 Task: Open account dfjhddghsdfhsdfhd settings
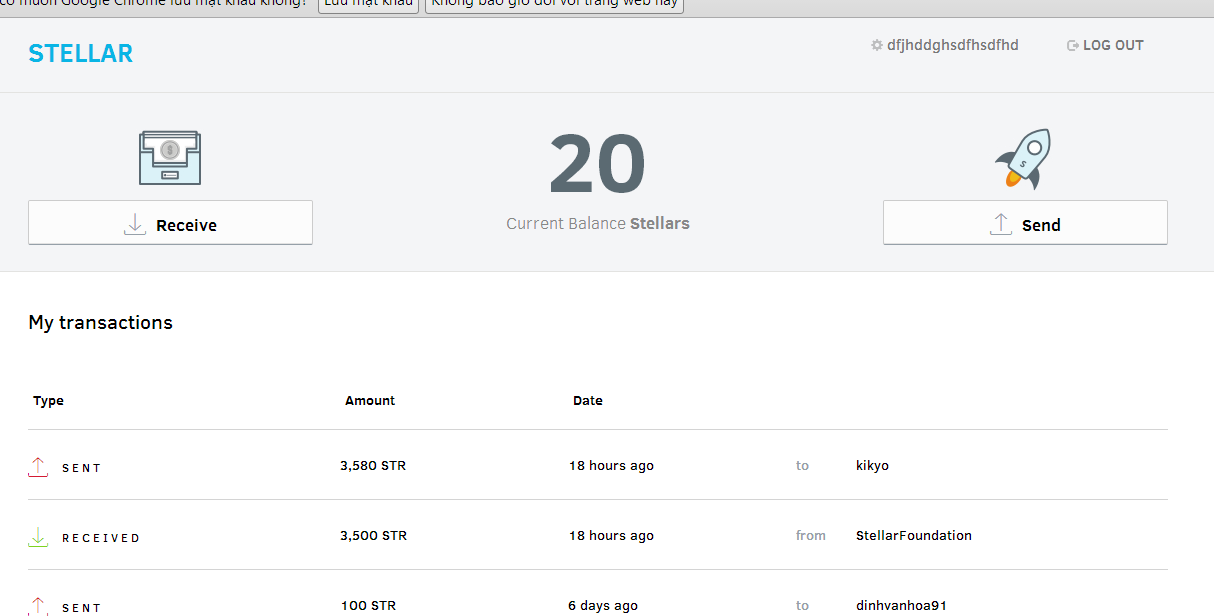(x=952, y=45)
